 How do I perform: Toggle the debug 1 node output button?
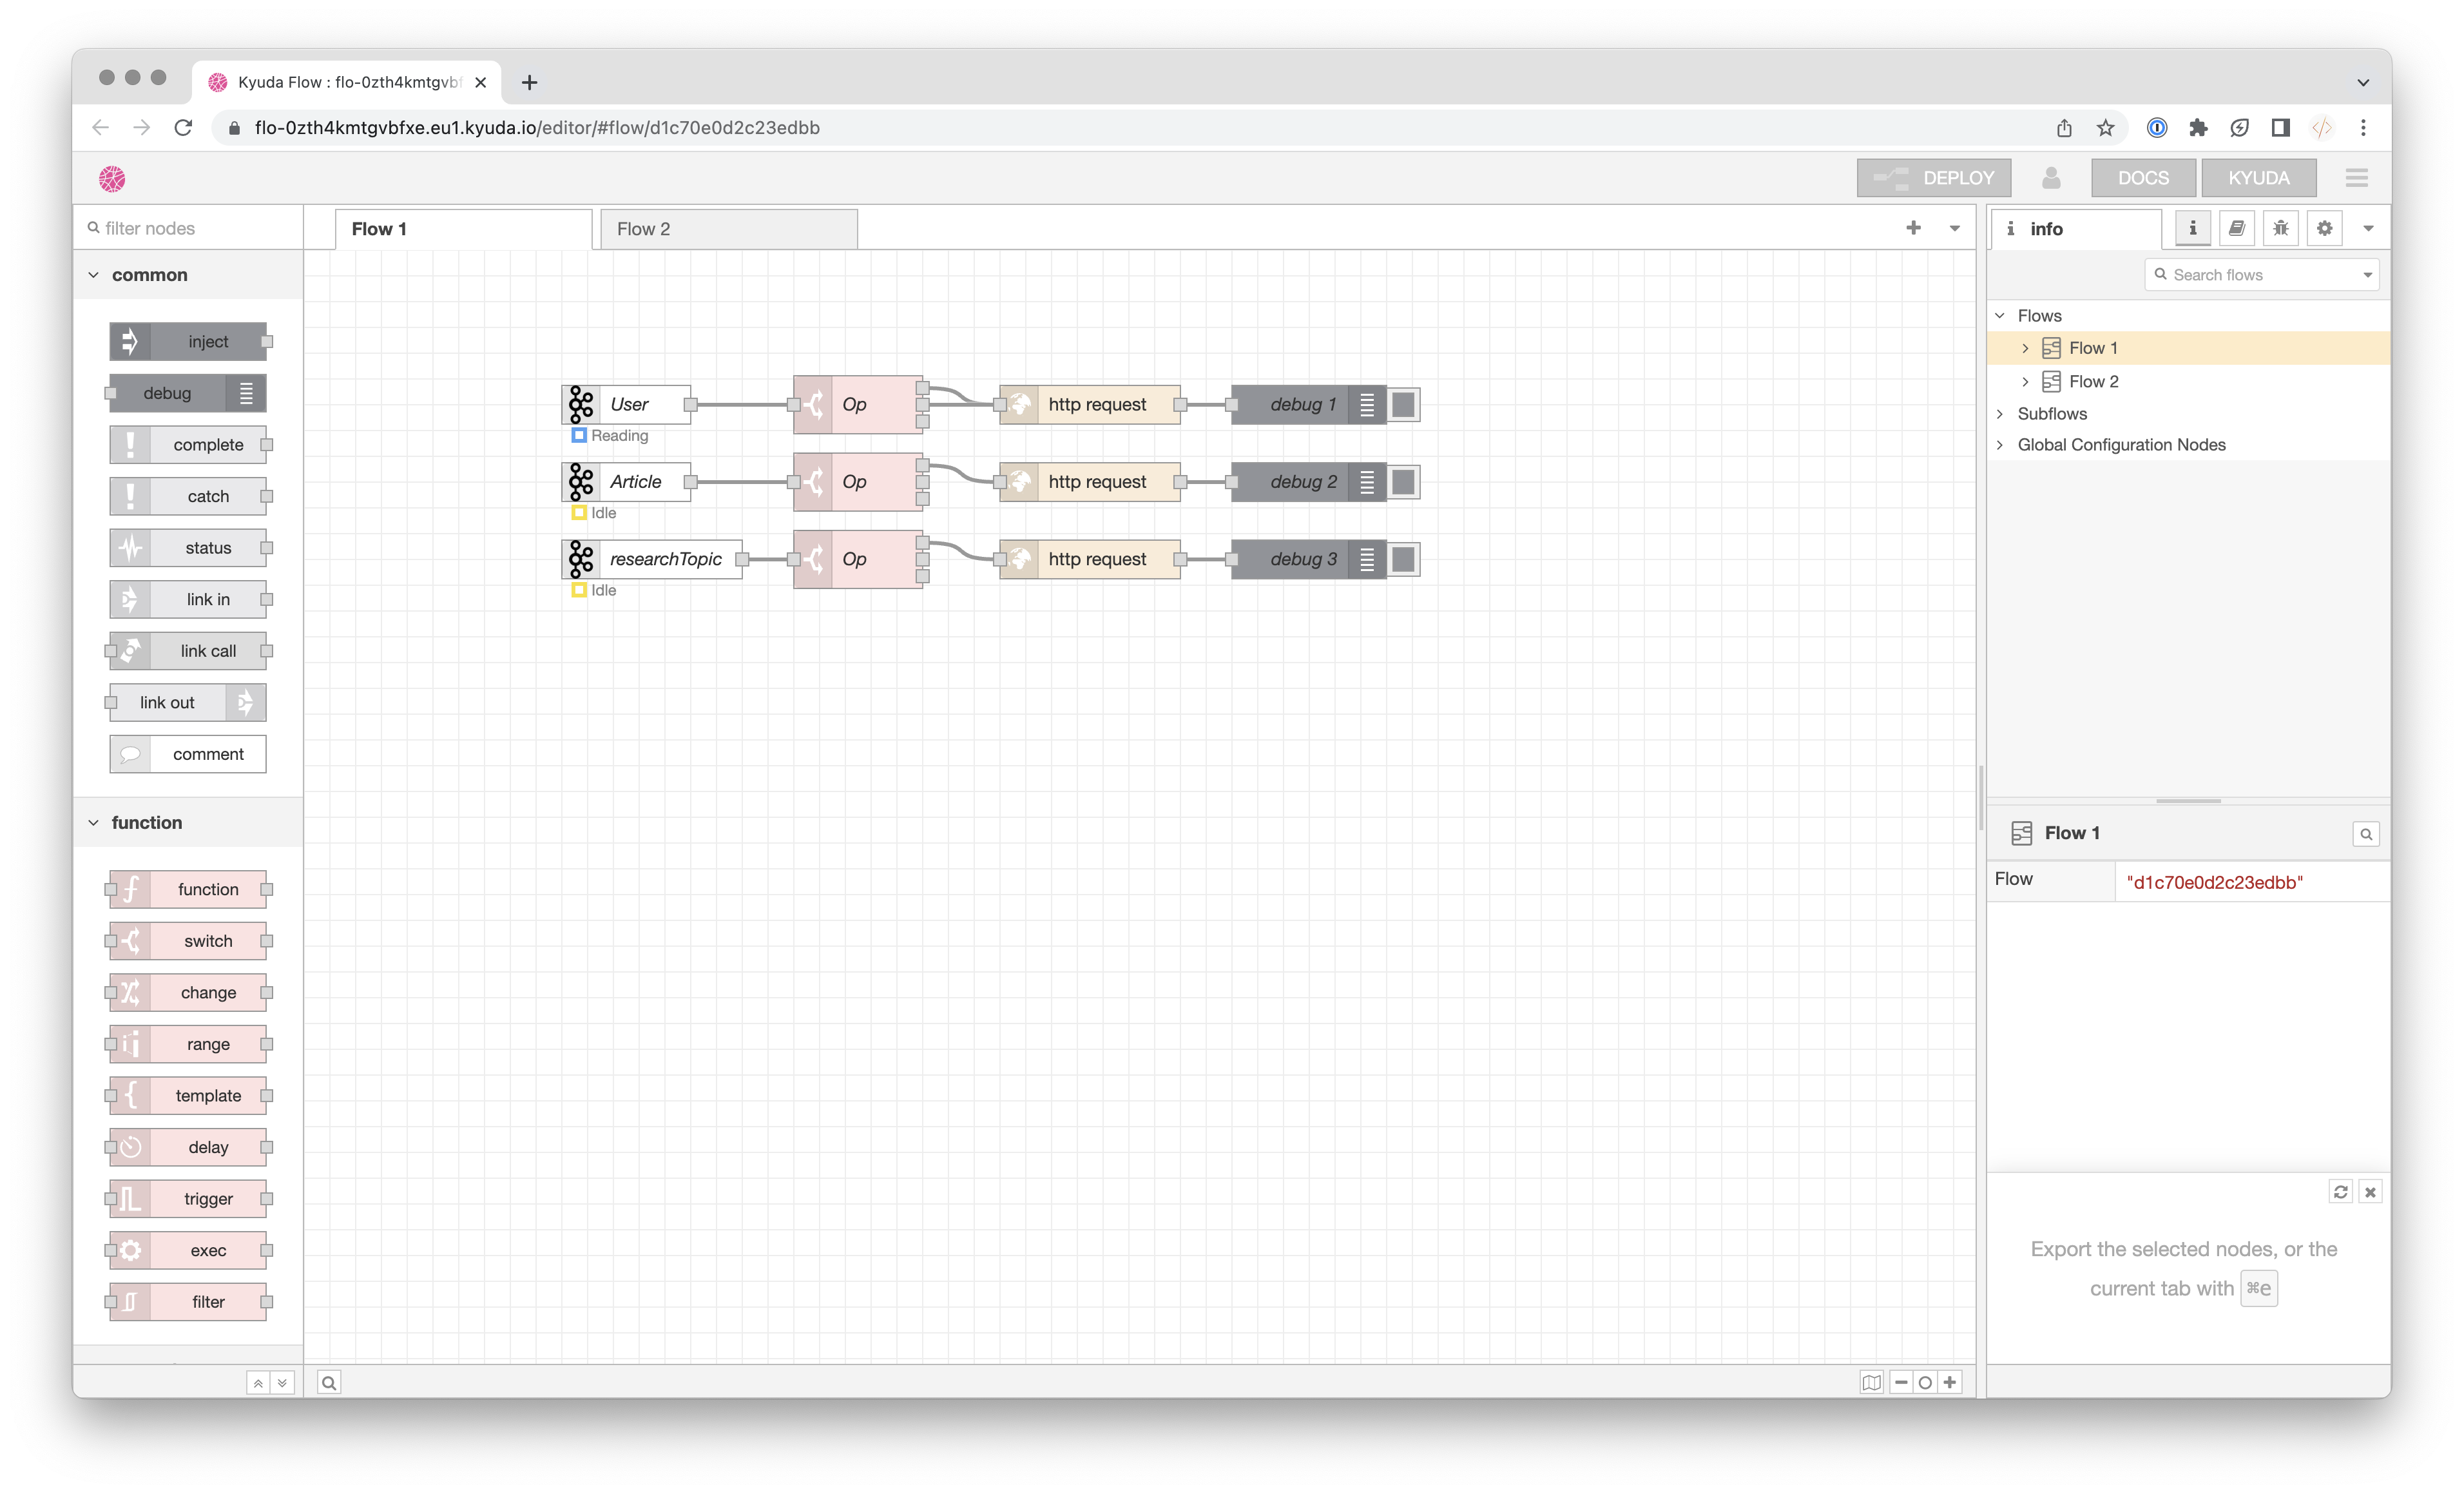pos(1403,404)
